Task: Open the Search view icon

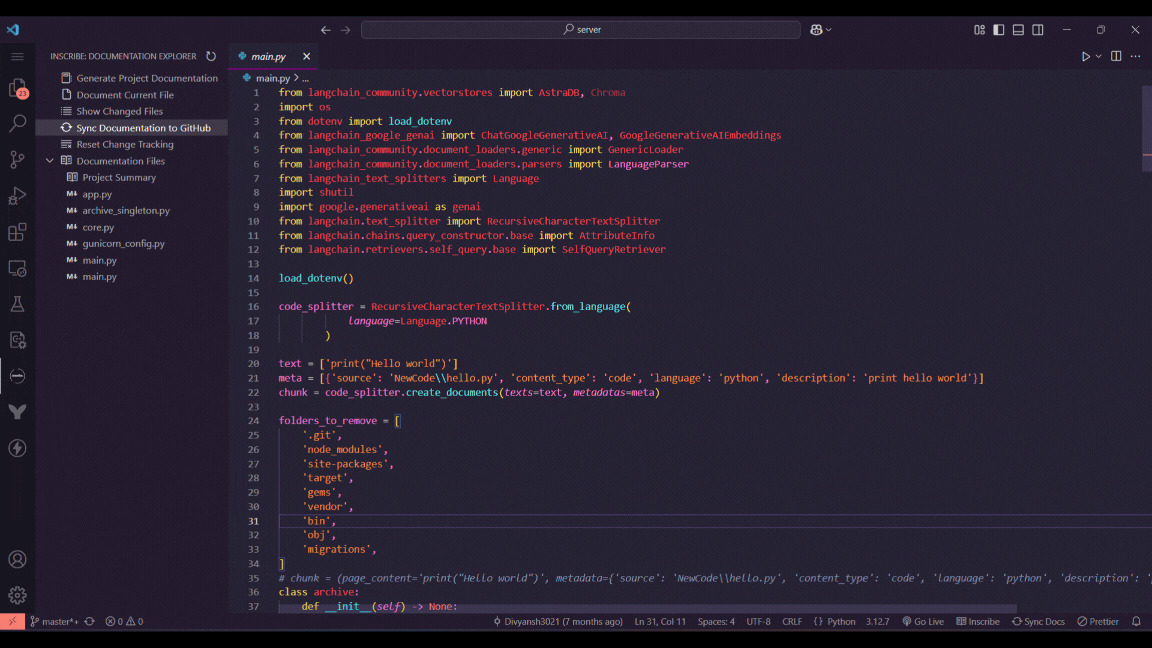Action: tap(18, 123)
